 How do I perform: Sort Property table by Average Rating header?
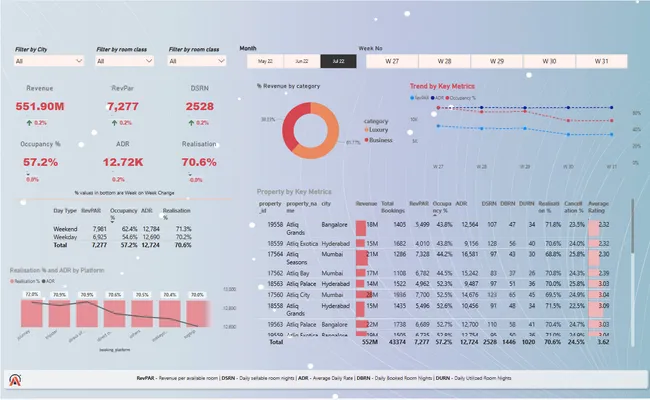coord(598,207)
